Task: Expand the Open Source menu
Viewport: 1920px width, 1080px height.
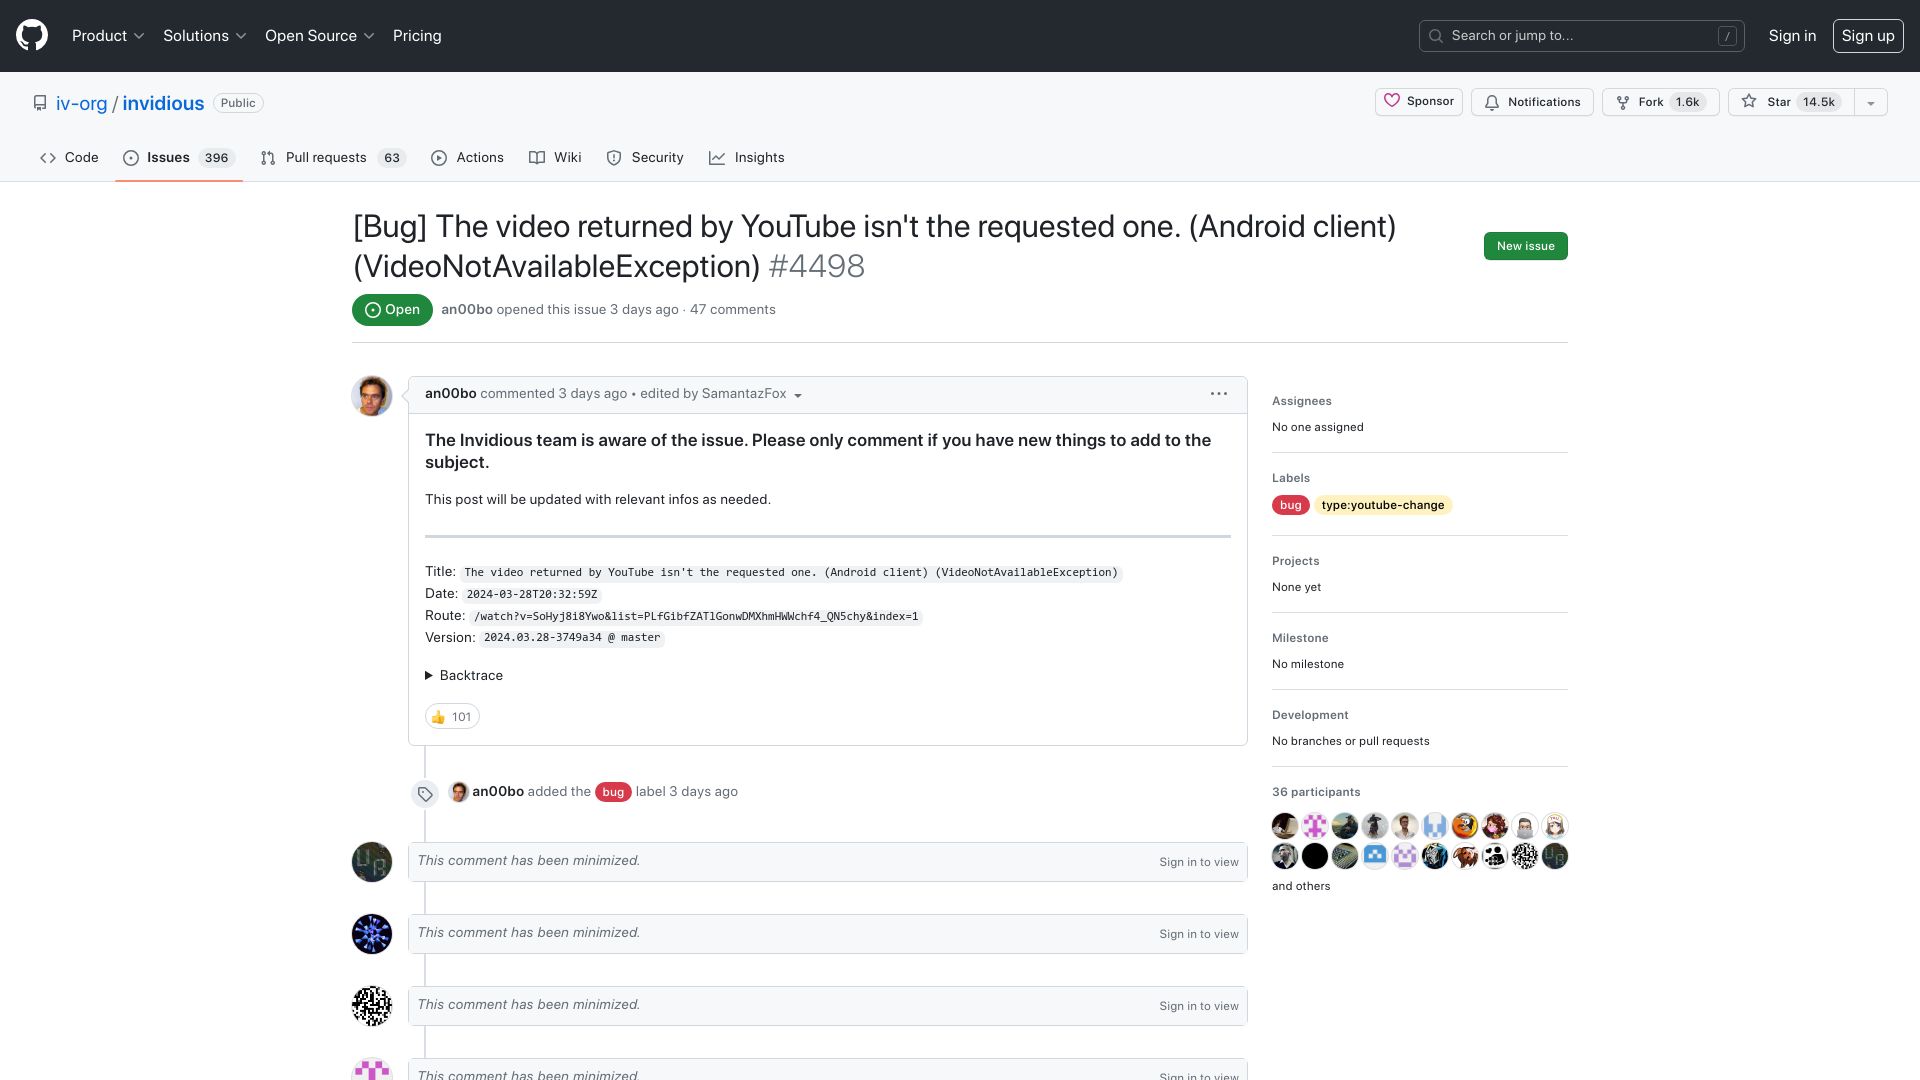Action: point(319,35)
